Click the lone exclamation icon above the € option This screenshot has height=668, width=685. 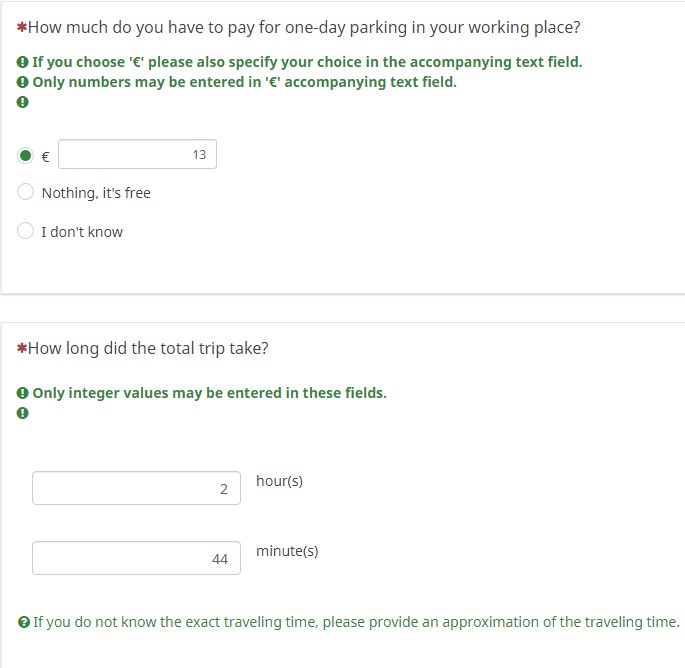[22, 102]
